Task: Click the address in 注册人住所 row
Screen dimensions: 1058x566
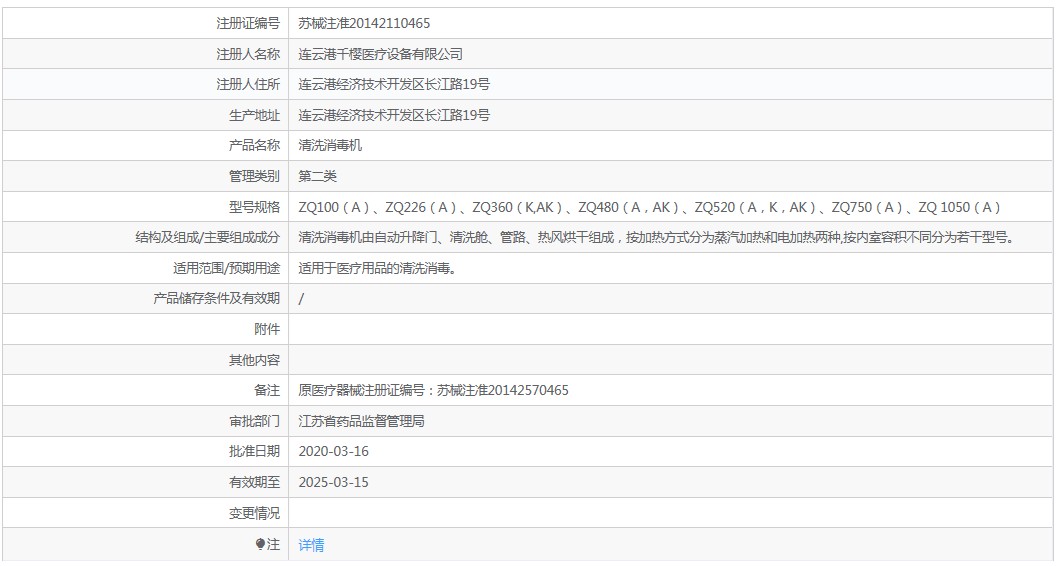Action: [394, 84]
